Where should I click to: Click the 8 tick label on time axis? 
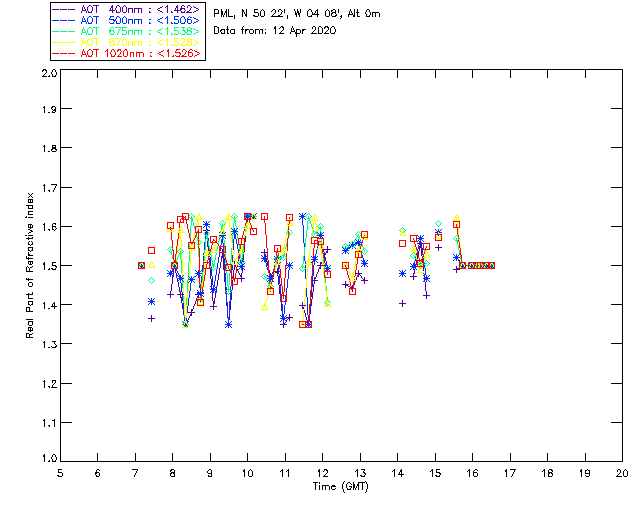(173, 473)
